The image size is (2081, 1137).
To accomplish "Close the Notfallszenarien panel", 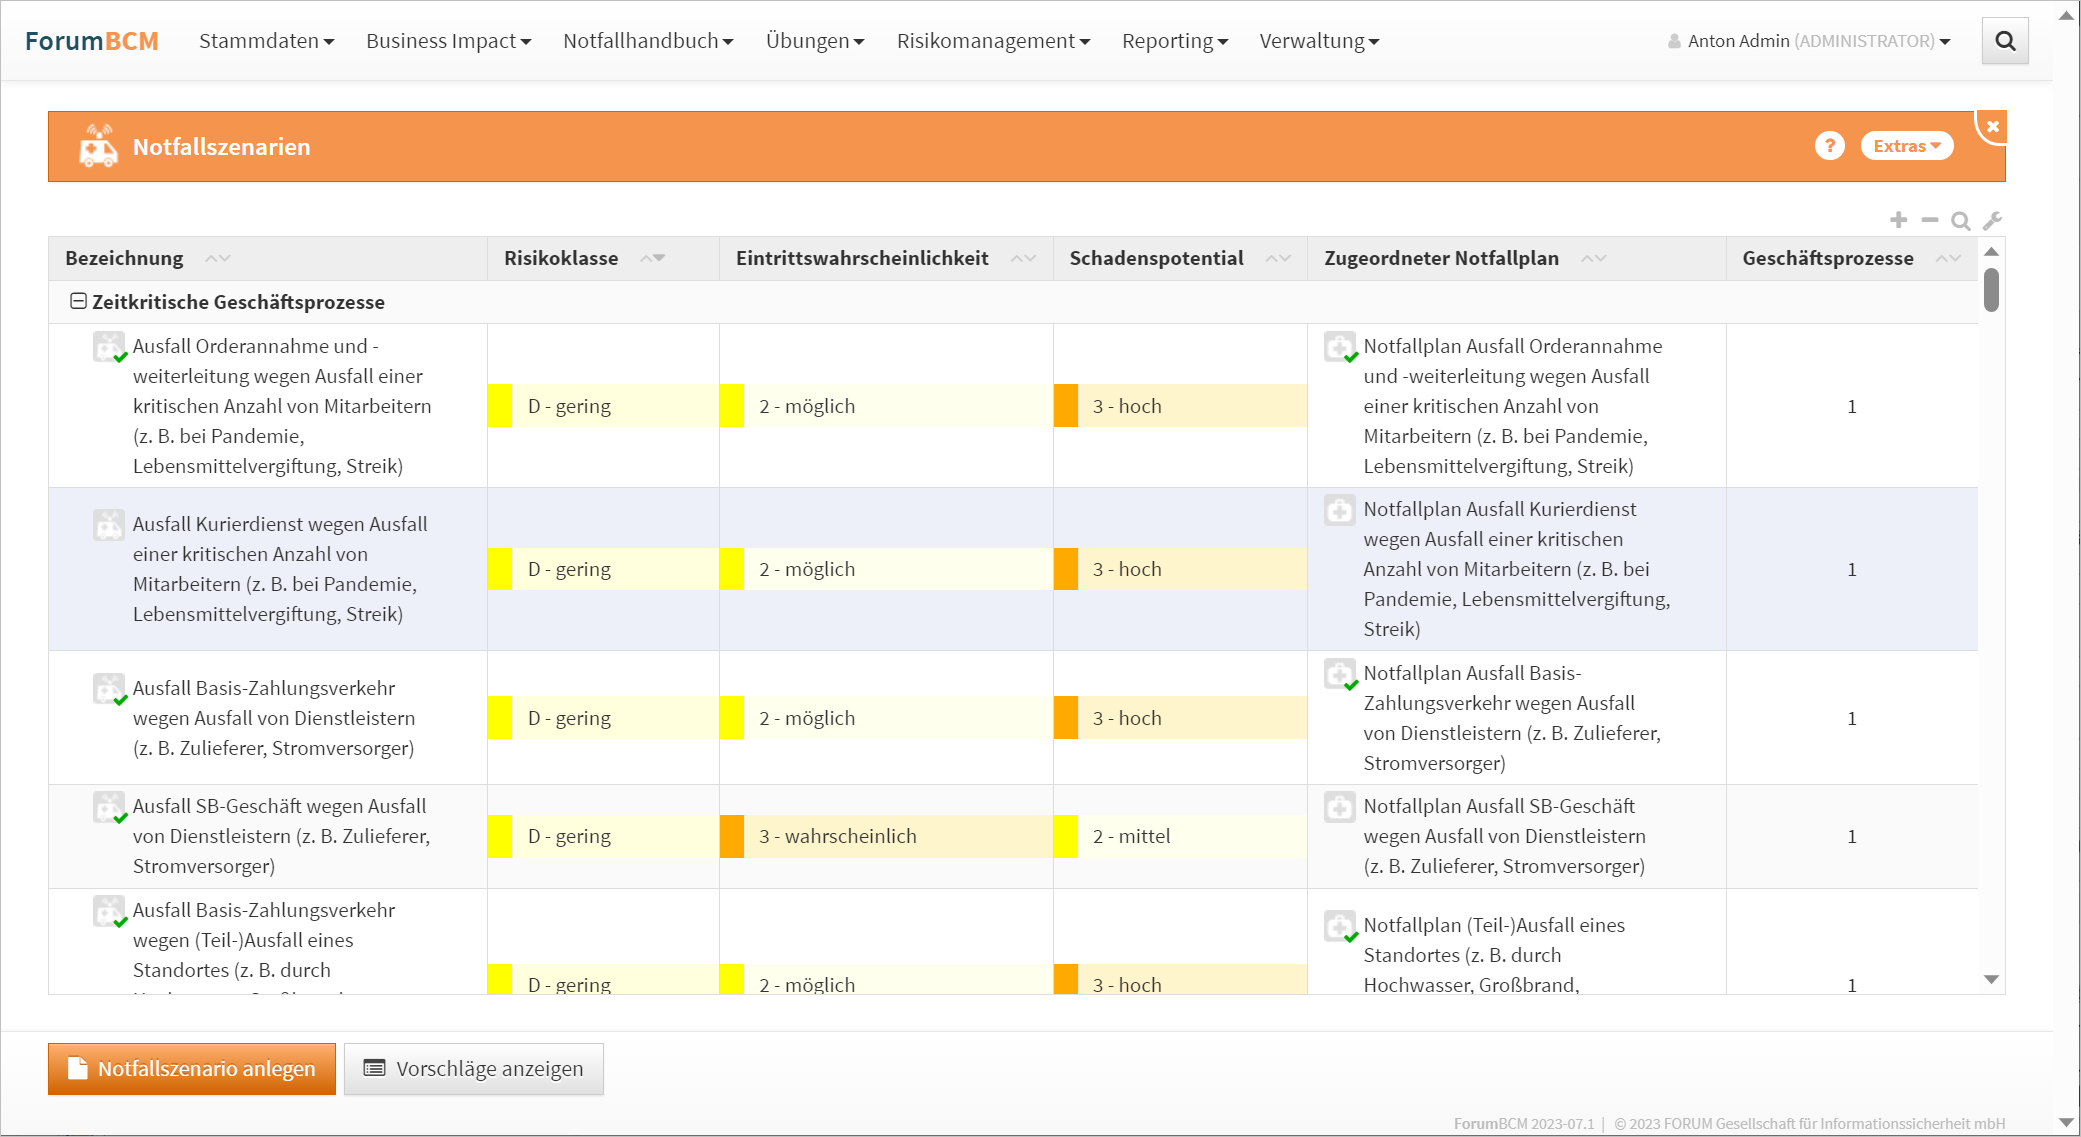I will (x=1992, y=127).
